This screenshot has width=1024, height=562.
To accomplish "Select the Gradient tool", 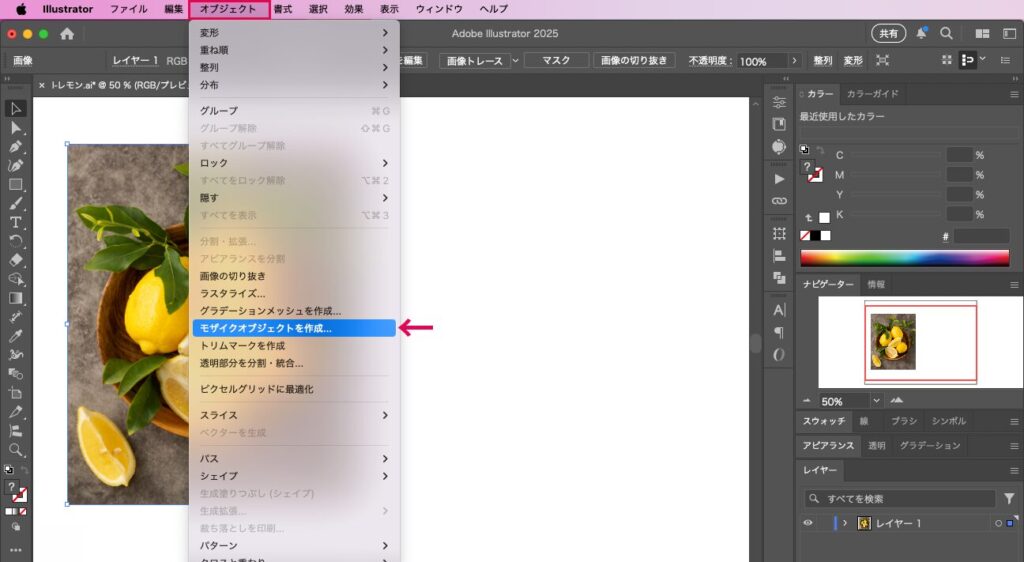I will click(16, 298).
